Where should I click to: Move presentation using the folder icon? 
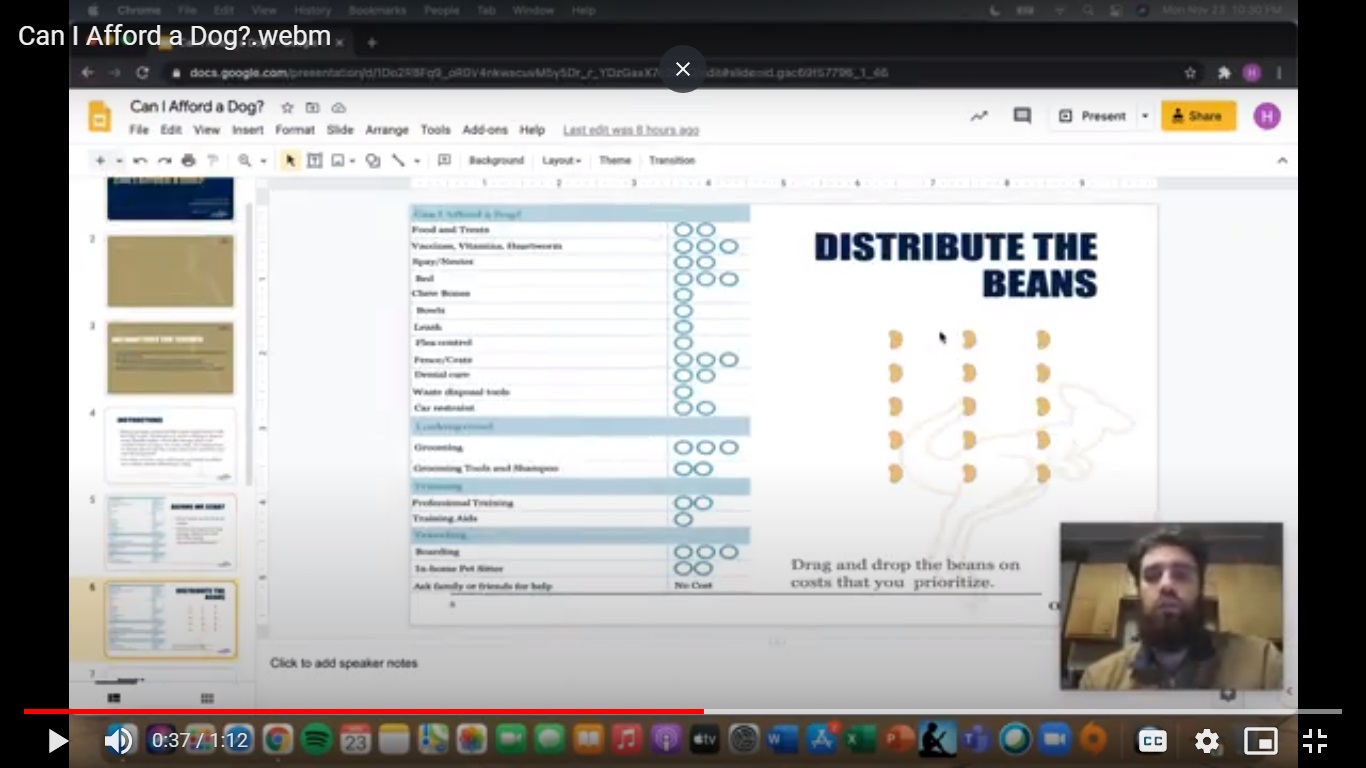click(x=312, y=107)
